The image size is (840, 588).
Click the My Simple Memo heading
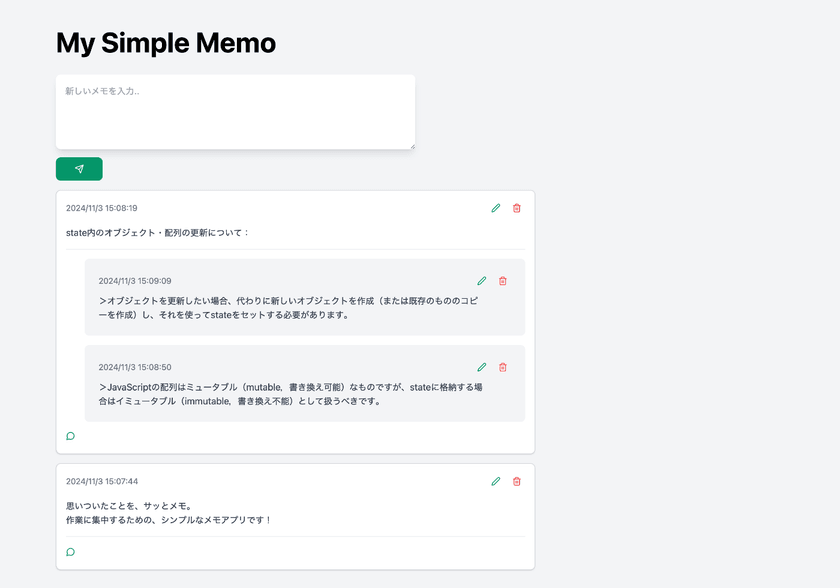click(166, 43)
